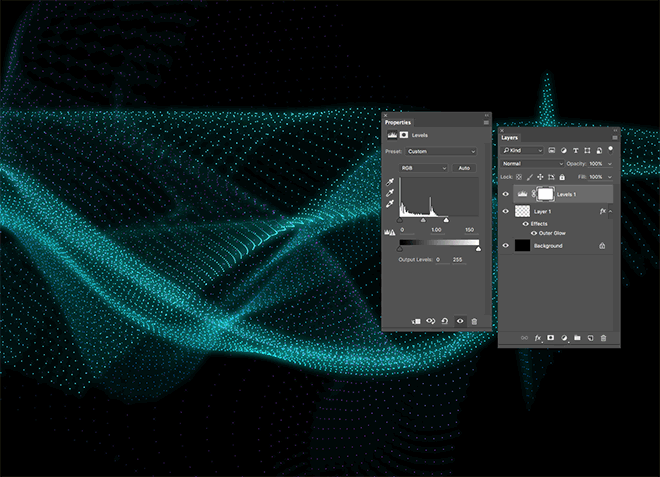Hide the Background layer

click(x=506, y=246)
